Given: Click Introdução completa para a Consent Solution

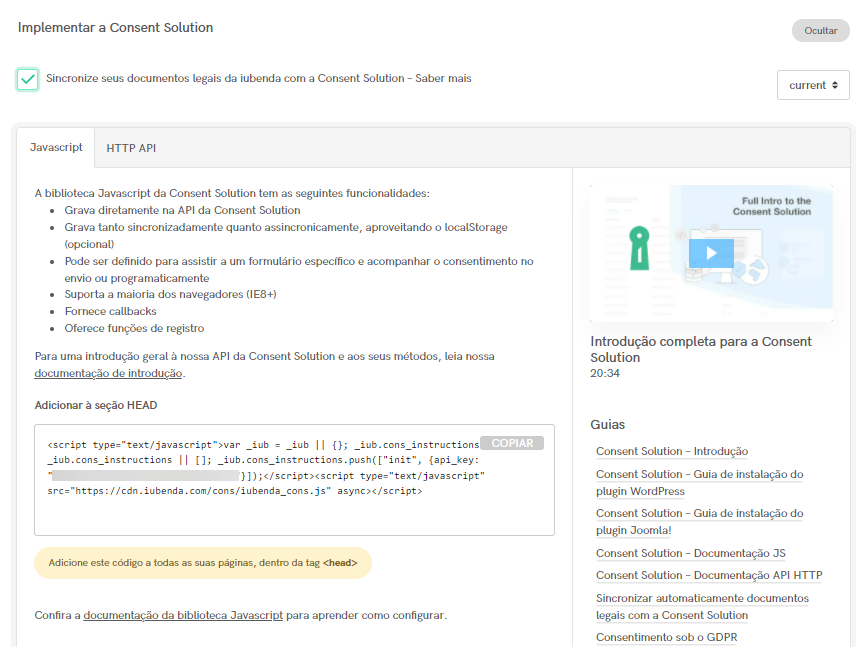Looking at the screenshot, I should coord(702,349).
